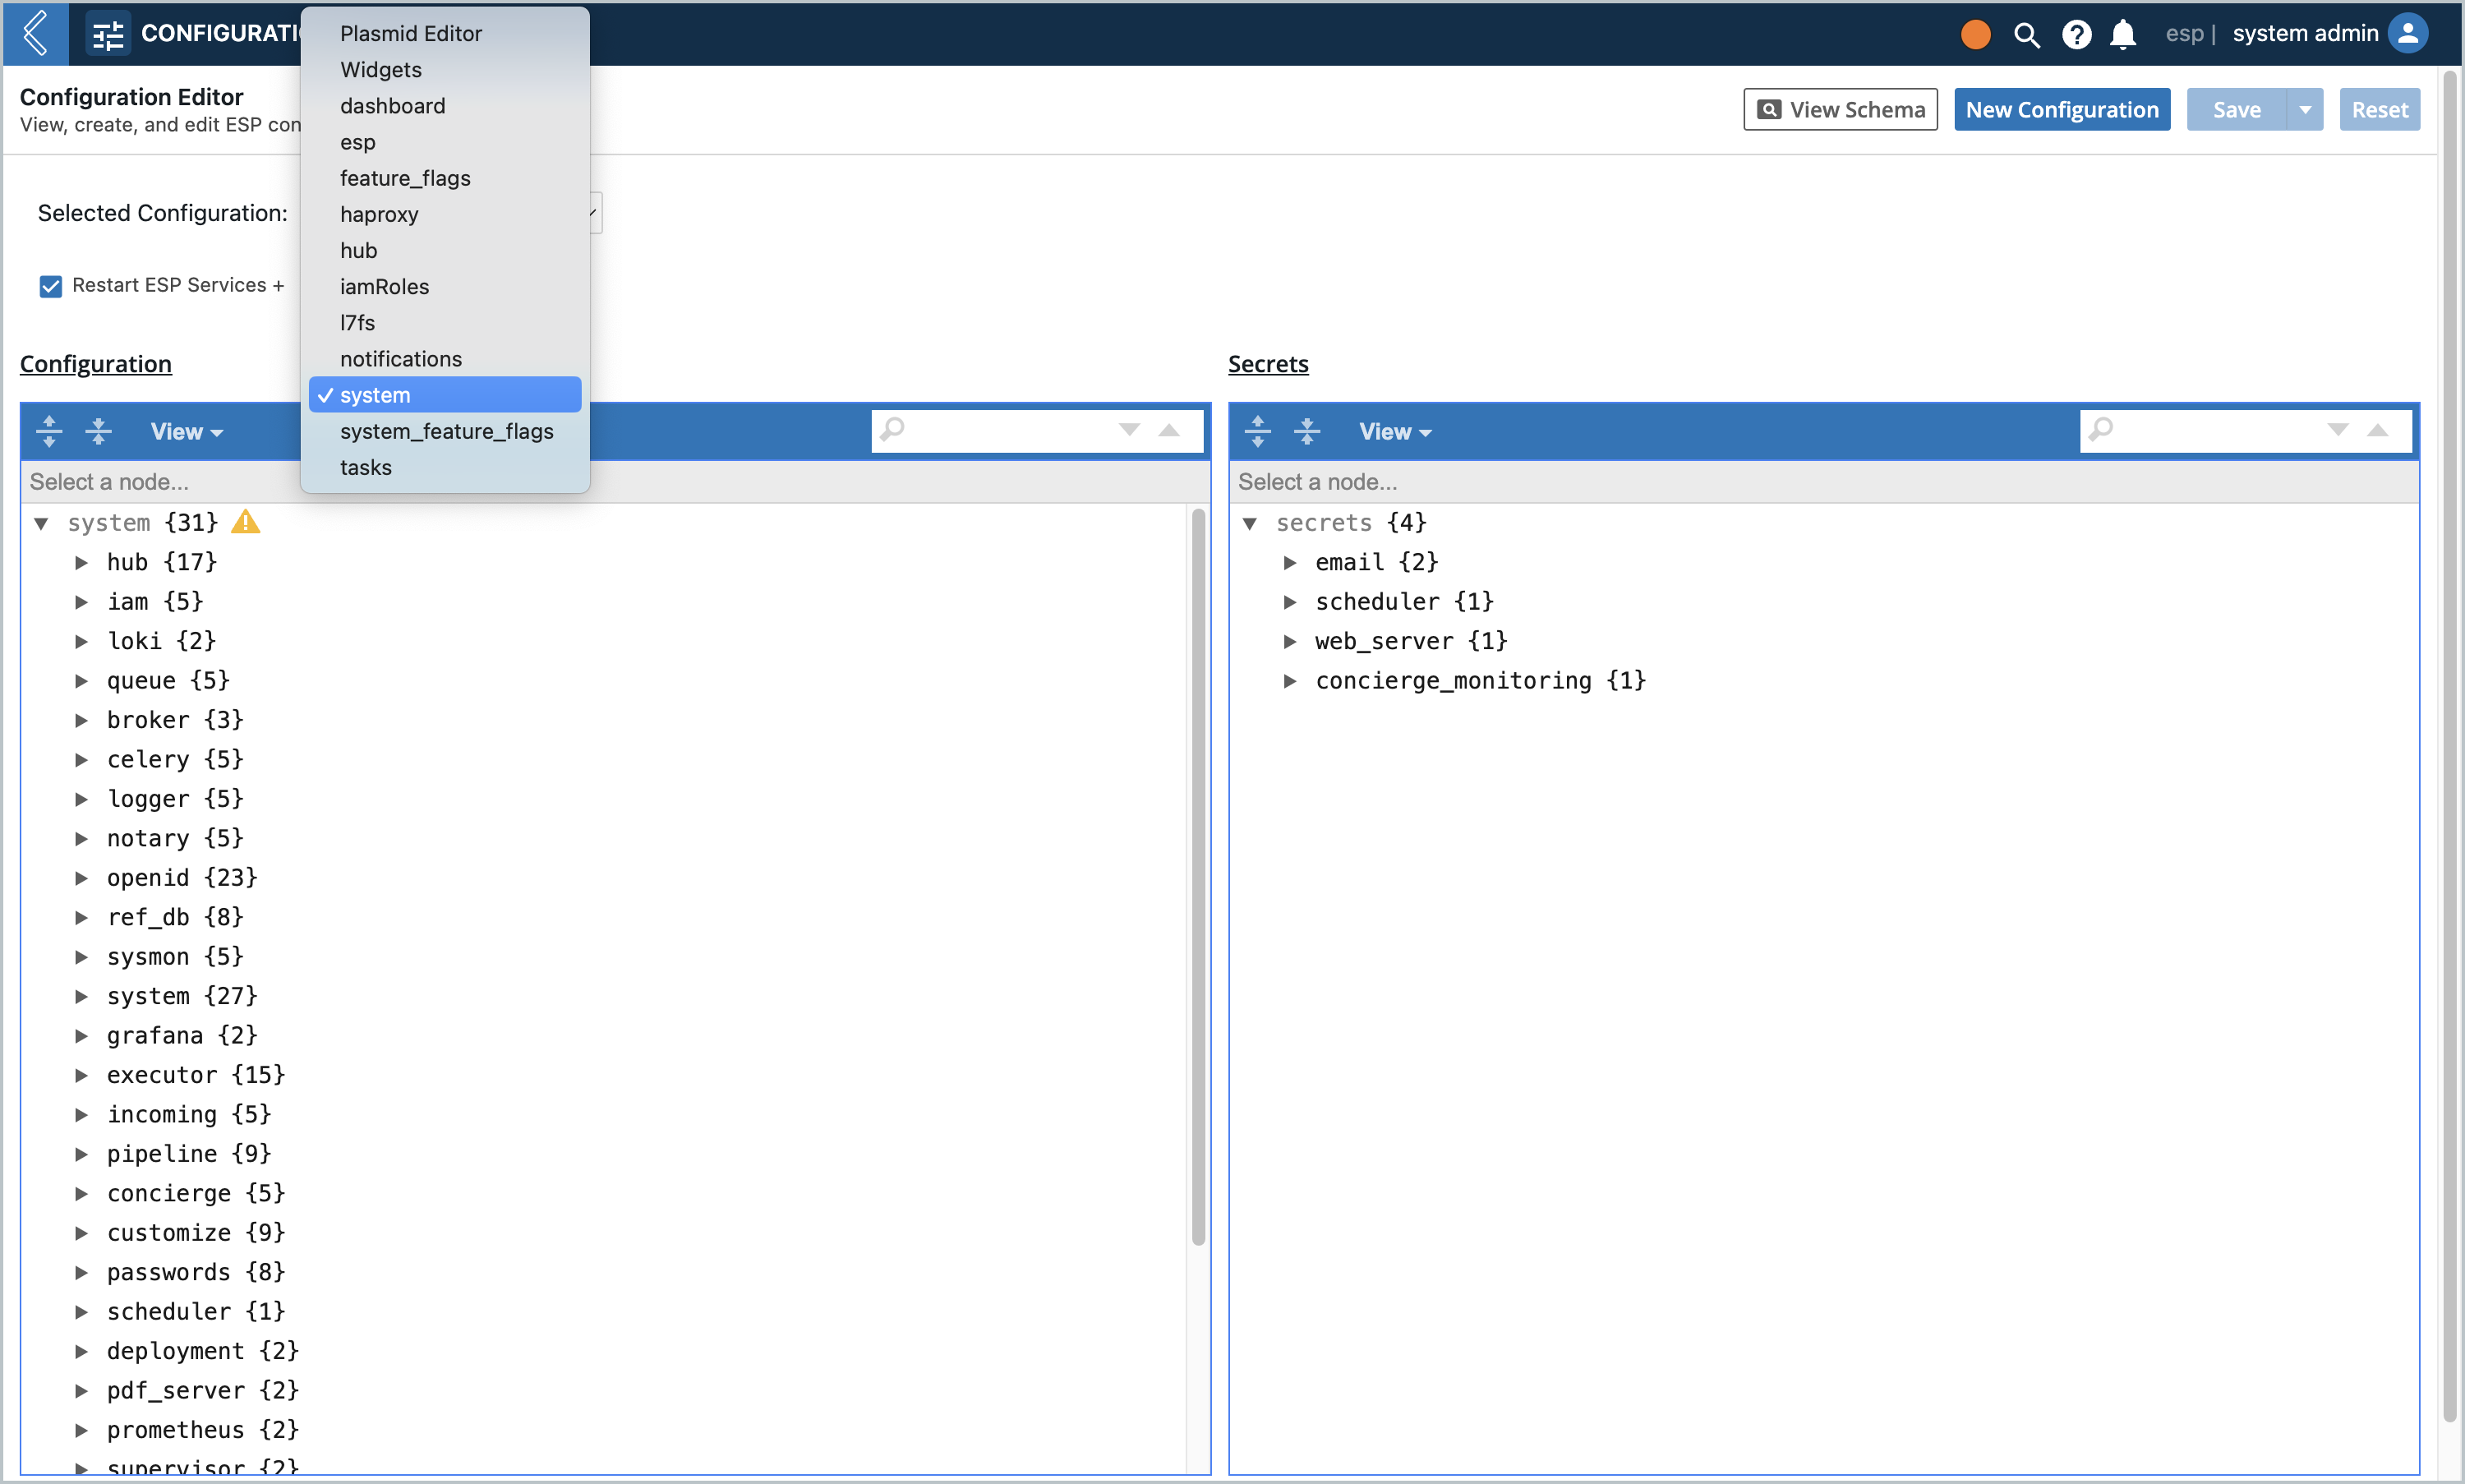Select tasks configuration option

click(x=445, y=467)
